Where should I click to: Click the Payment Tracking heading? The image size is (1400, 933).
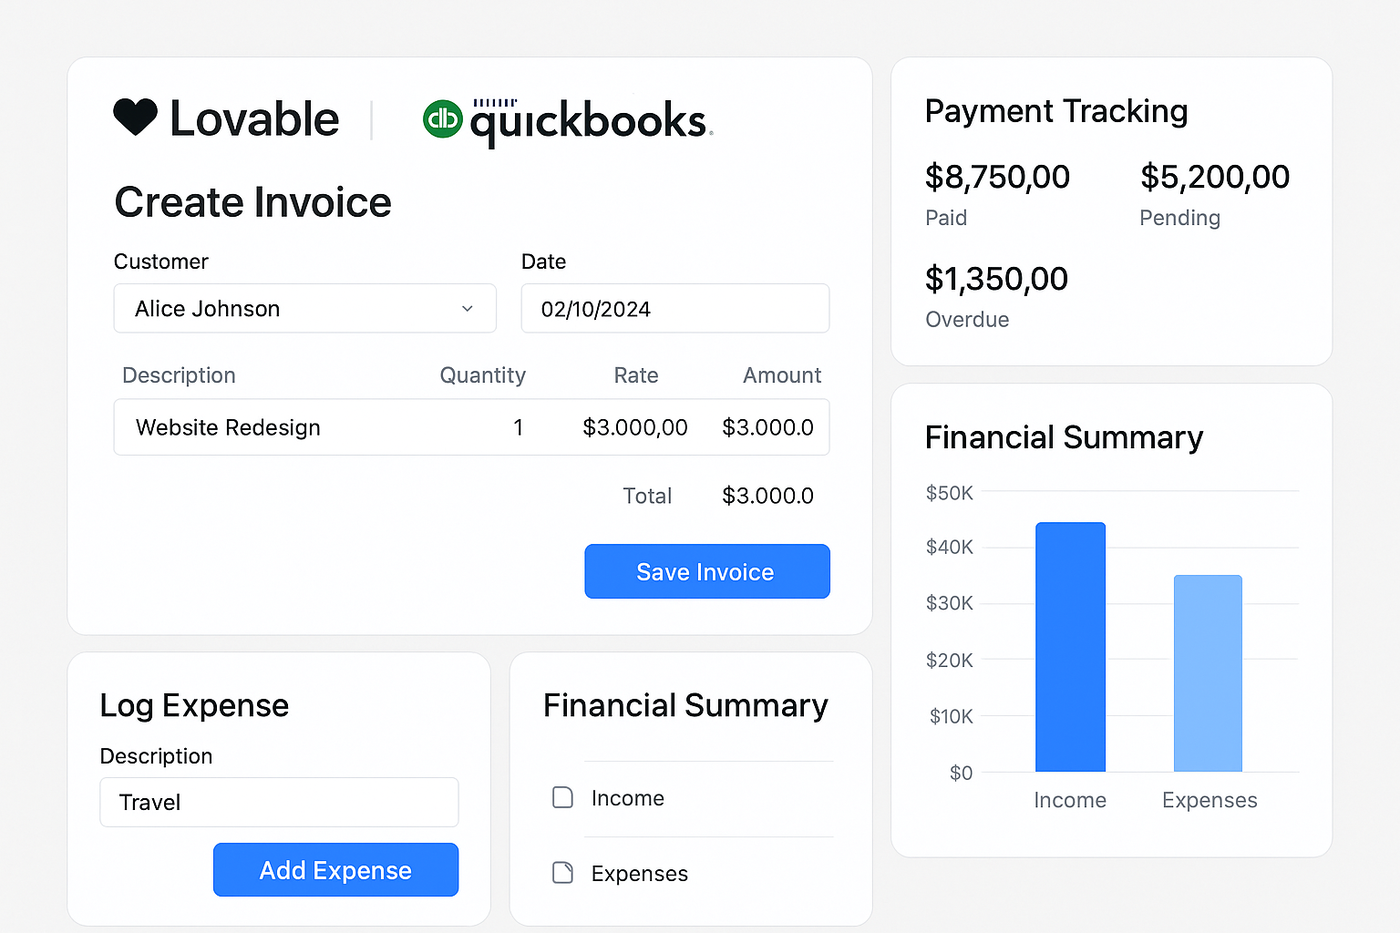click(x=1056, y=111)
